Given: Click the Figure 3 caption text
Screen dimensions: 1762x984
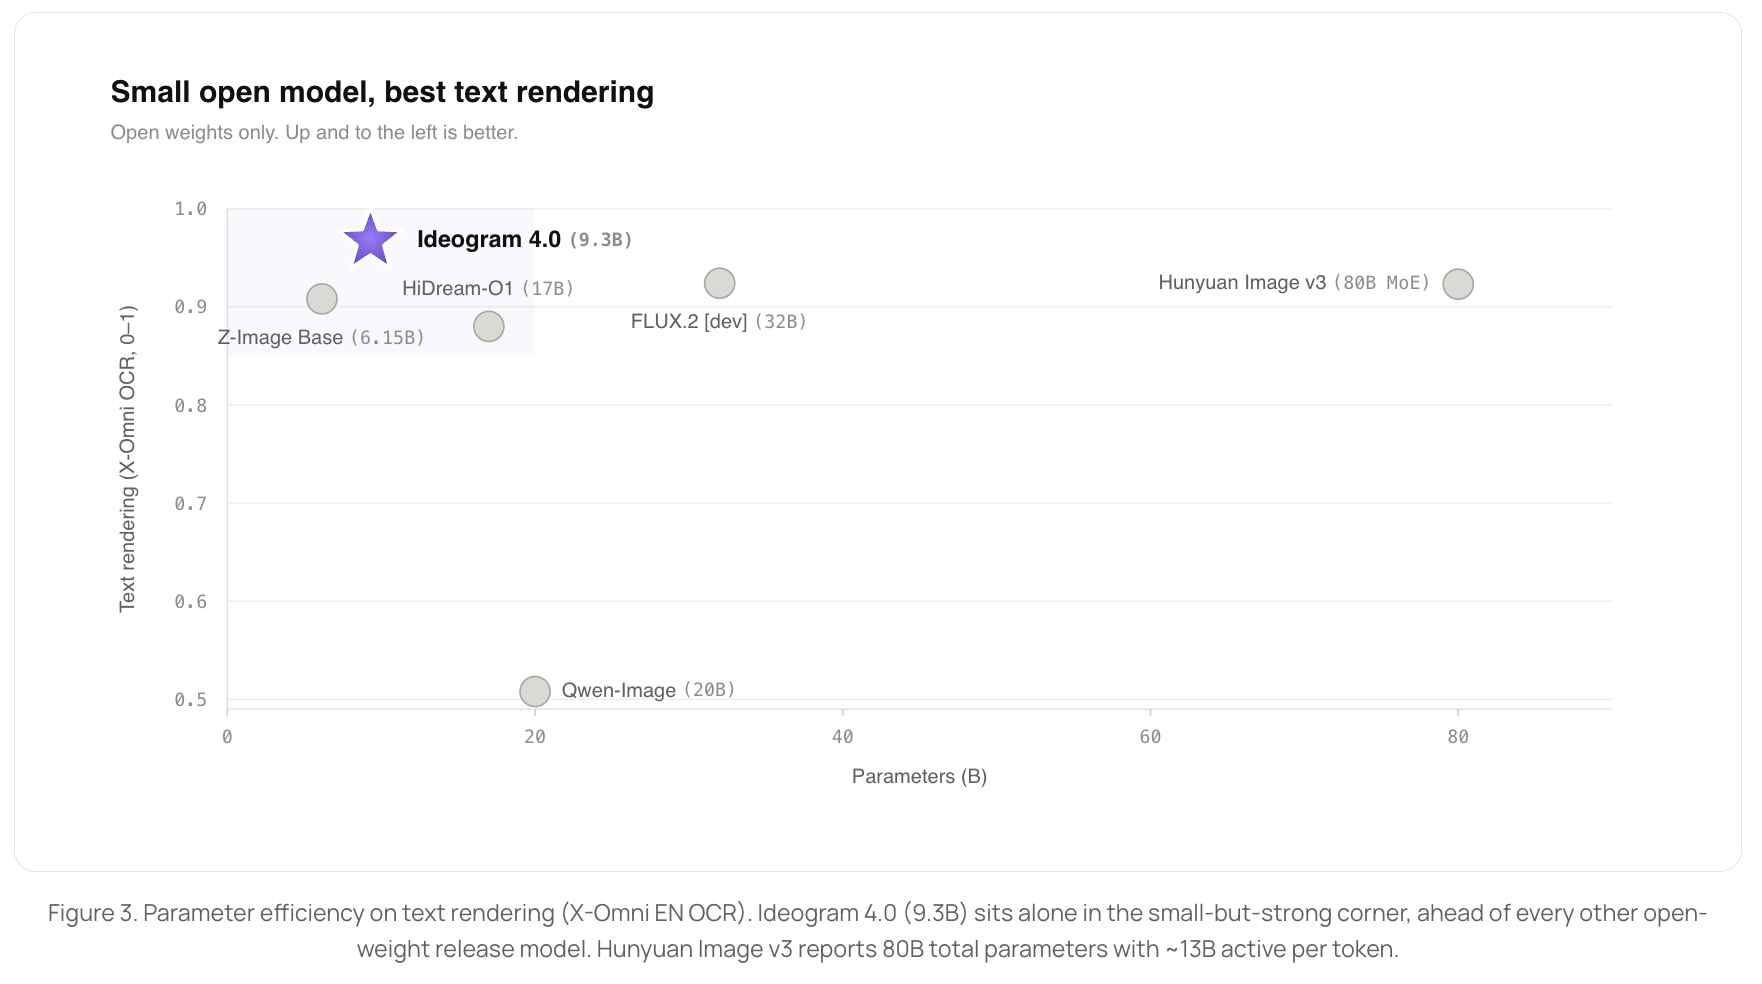Looking at the screenshot, I should (x=878, y=931).
